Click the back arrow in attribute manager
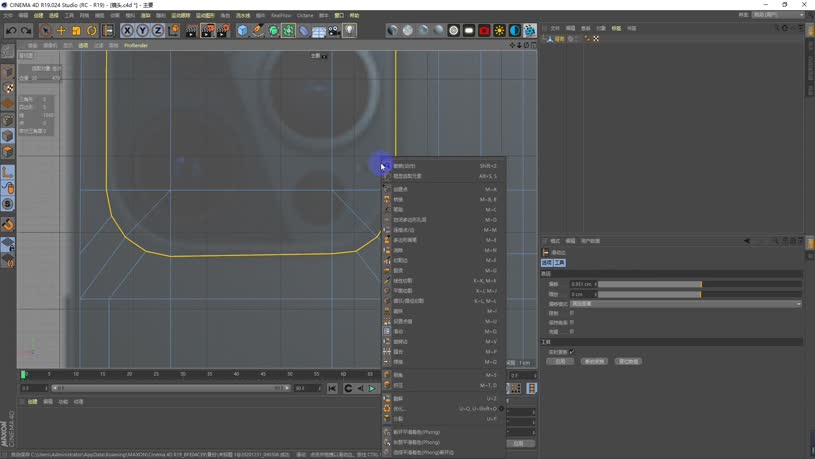The image size is (815, 459). tap(747, 241)
